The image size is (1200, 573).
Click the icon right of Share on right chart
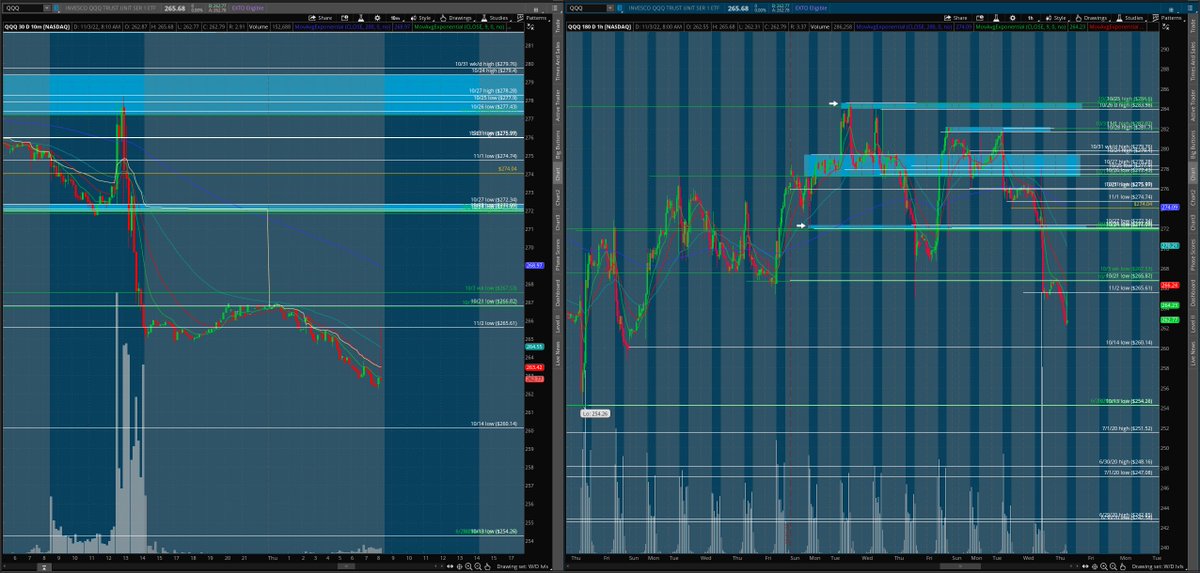[x=980, y=18]
